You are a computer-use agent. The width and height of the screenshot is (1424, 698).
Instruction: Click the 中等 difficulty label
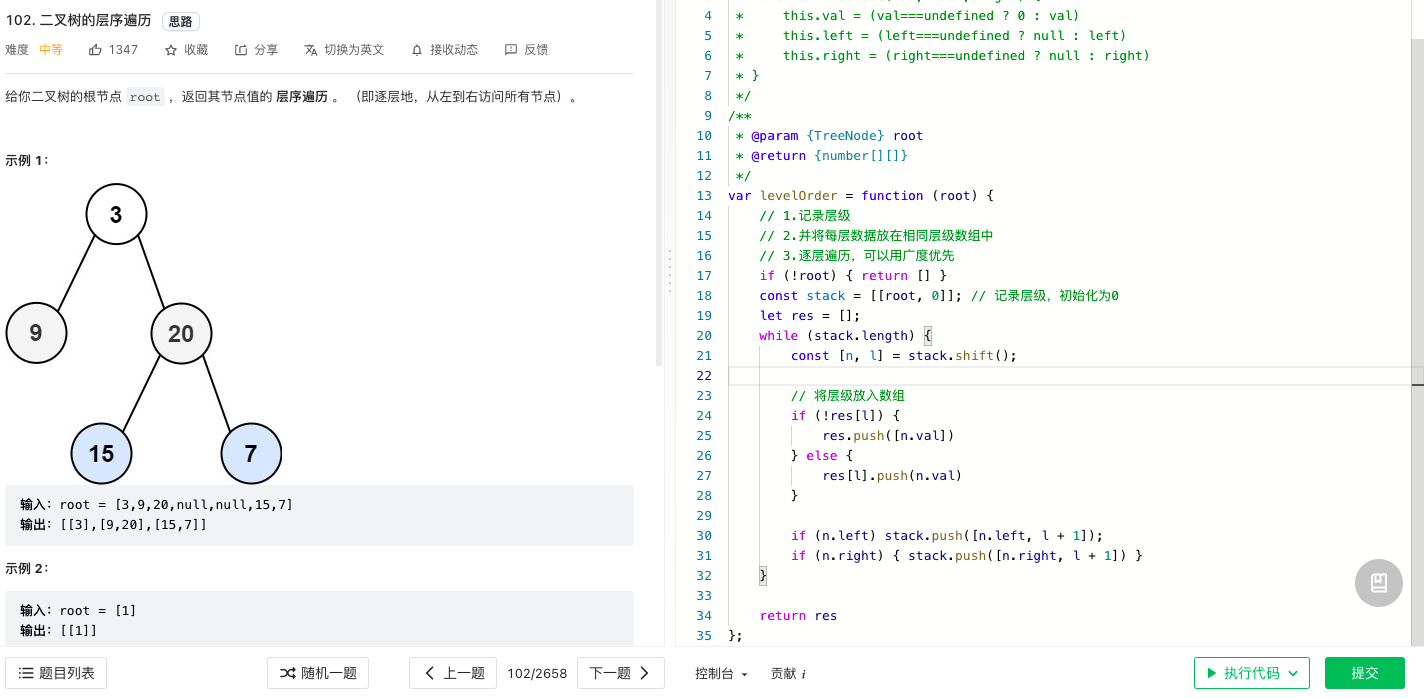pyautogui.click(x=50, y=50)
